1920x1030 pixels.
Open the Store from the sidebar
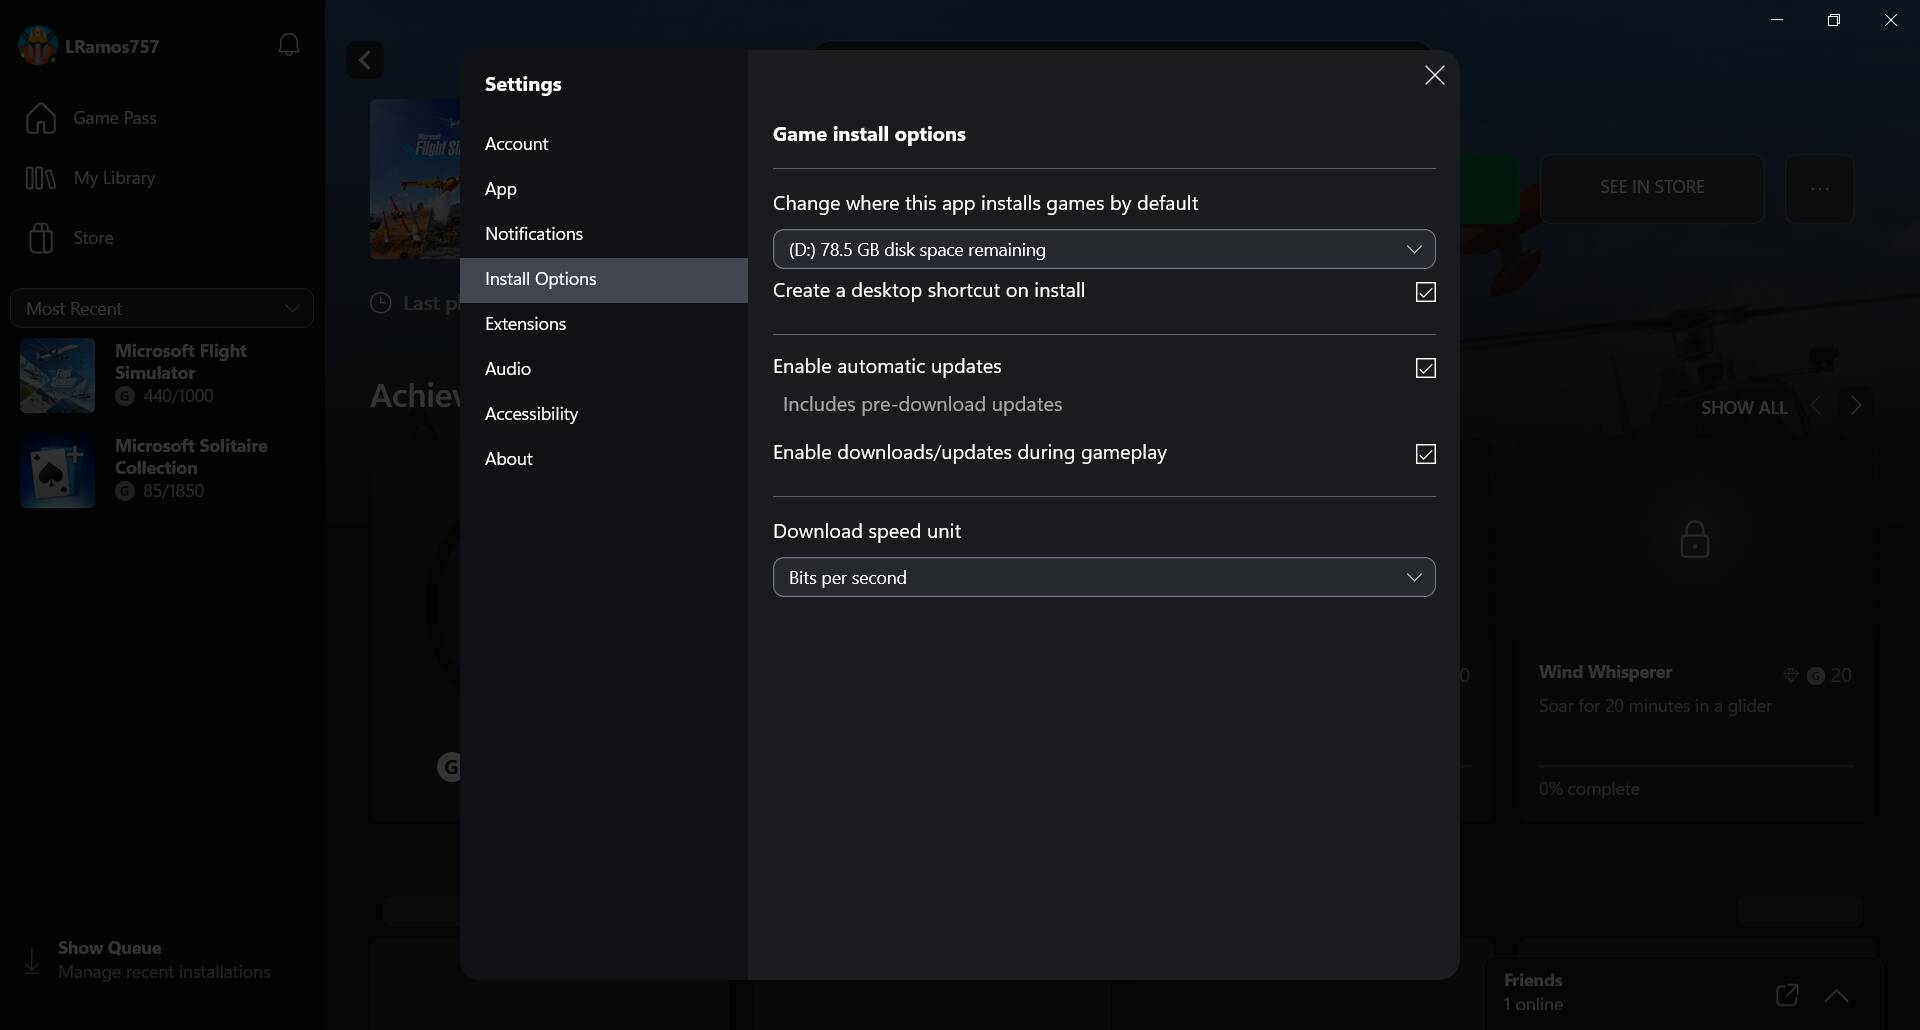(x=90, y=238)
